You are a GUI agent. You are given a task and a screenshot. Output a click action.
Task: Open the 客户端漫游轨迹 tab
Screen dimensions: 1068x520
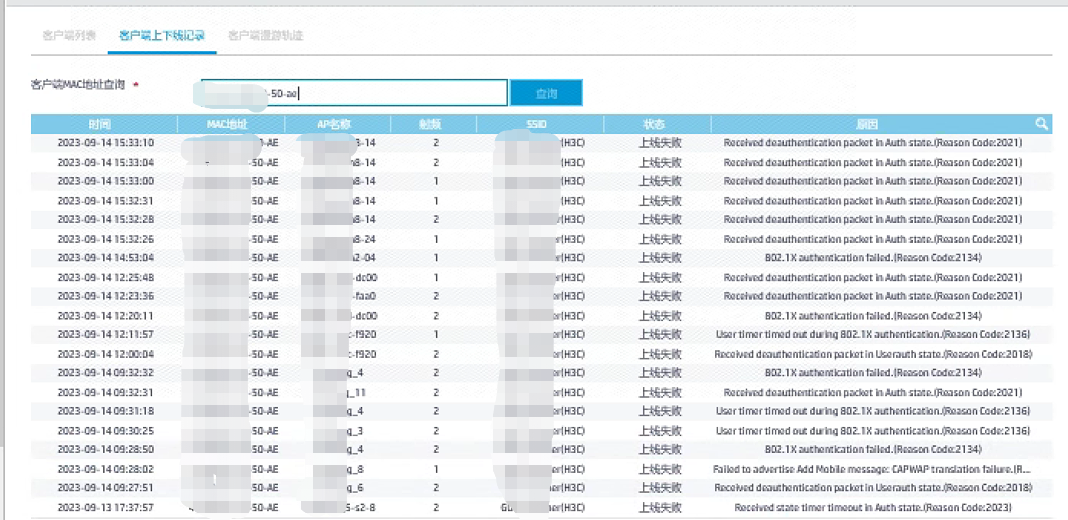(265, 36)
